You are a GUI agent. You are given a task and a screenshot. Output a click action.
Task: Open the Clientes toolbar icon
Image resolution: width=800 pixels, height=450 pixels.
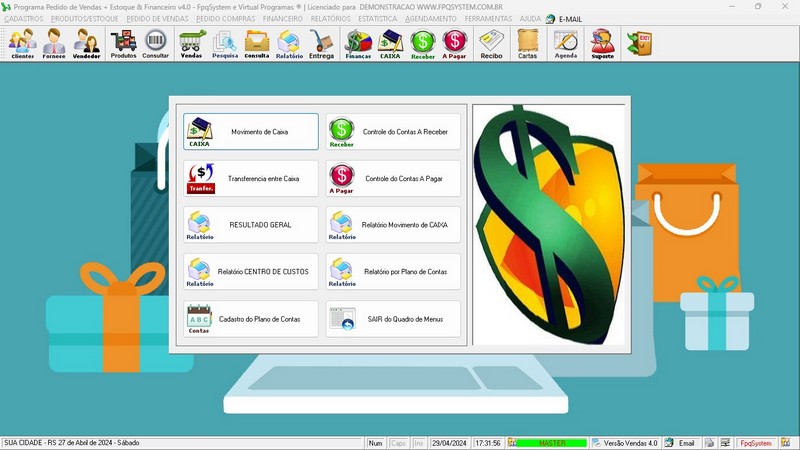coord(22,44)
